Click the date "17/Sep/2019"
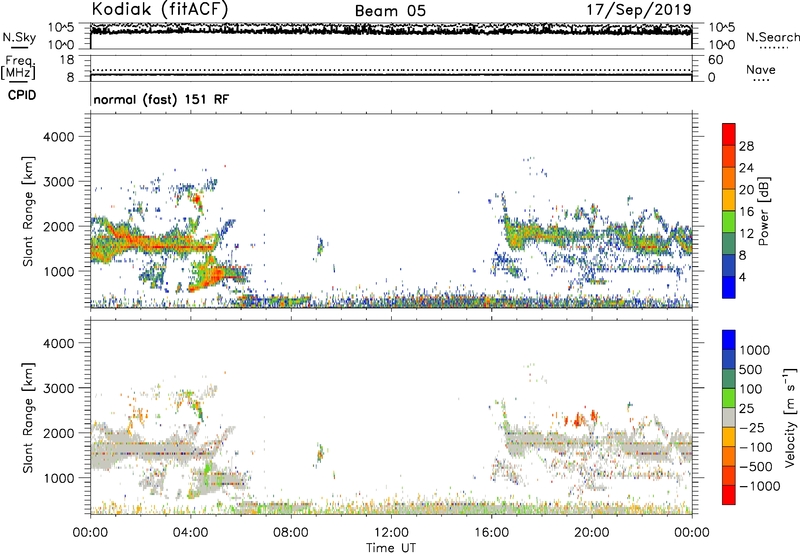The height and width of the screenshot is (554, 800). pyautogui.click(x=639, y=10)
